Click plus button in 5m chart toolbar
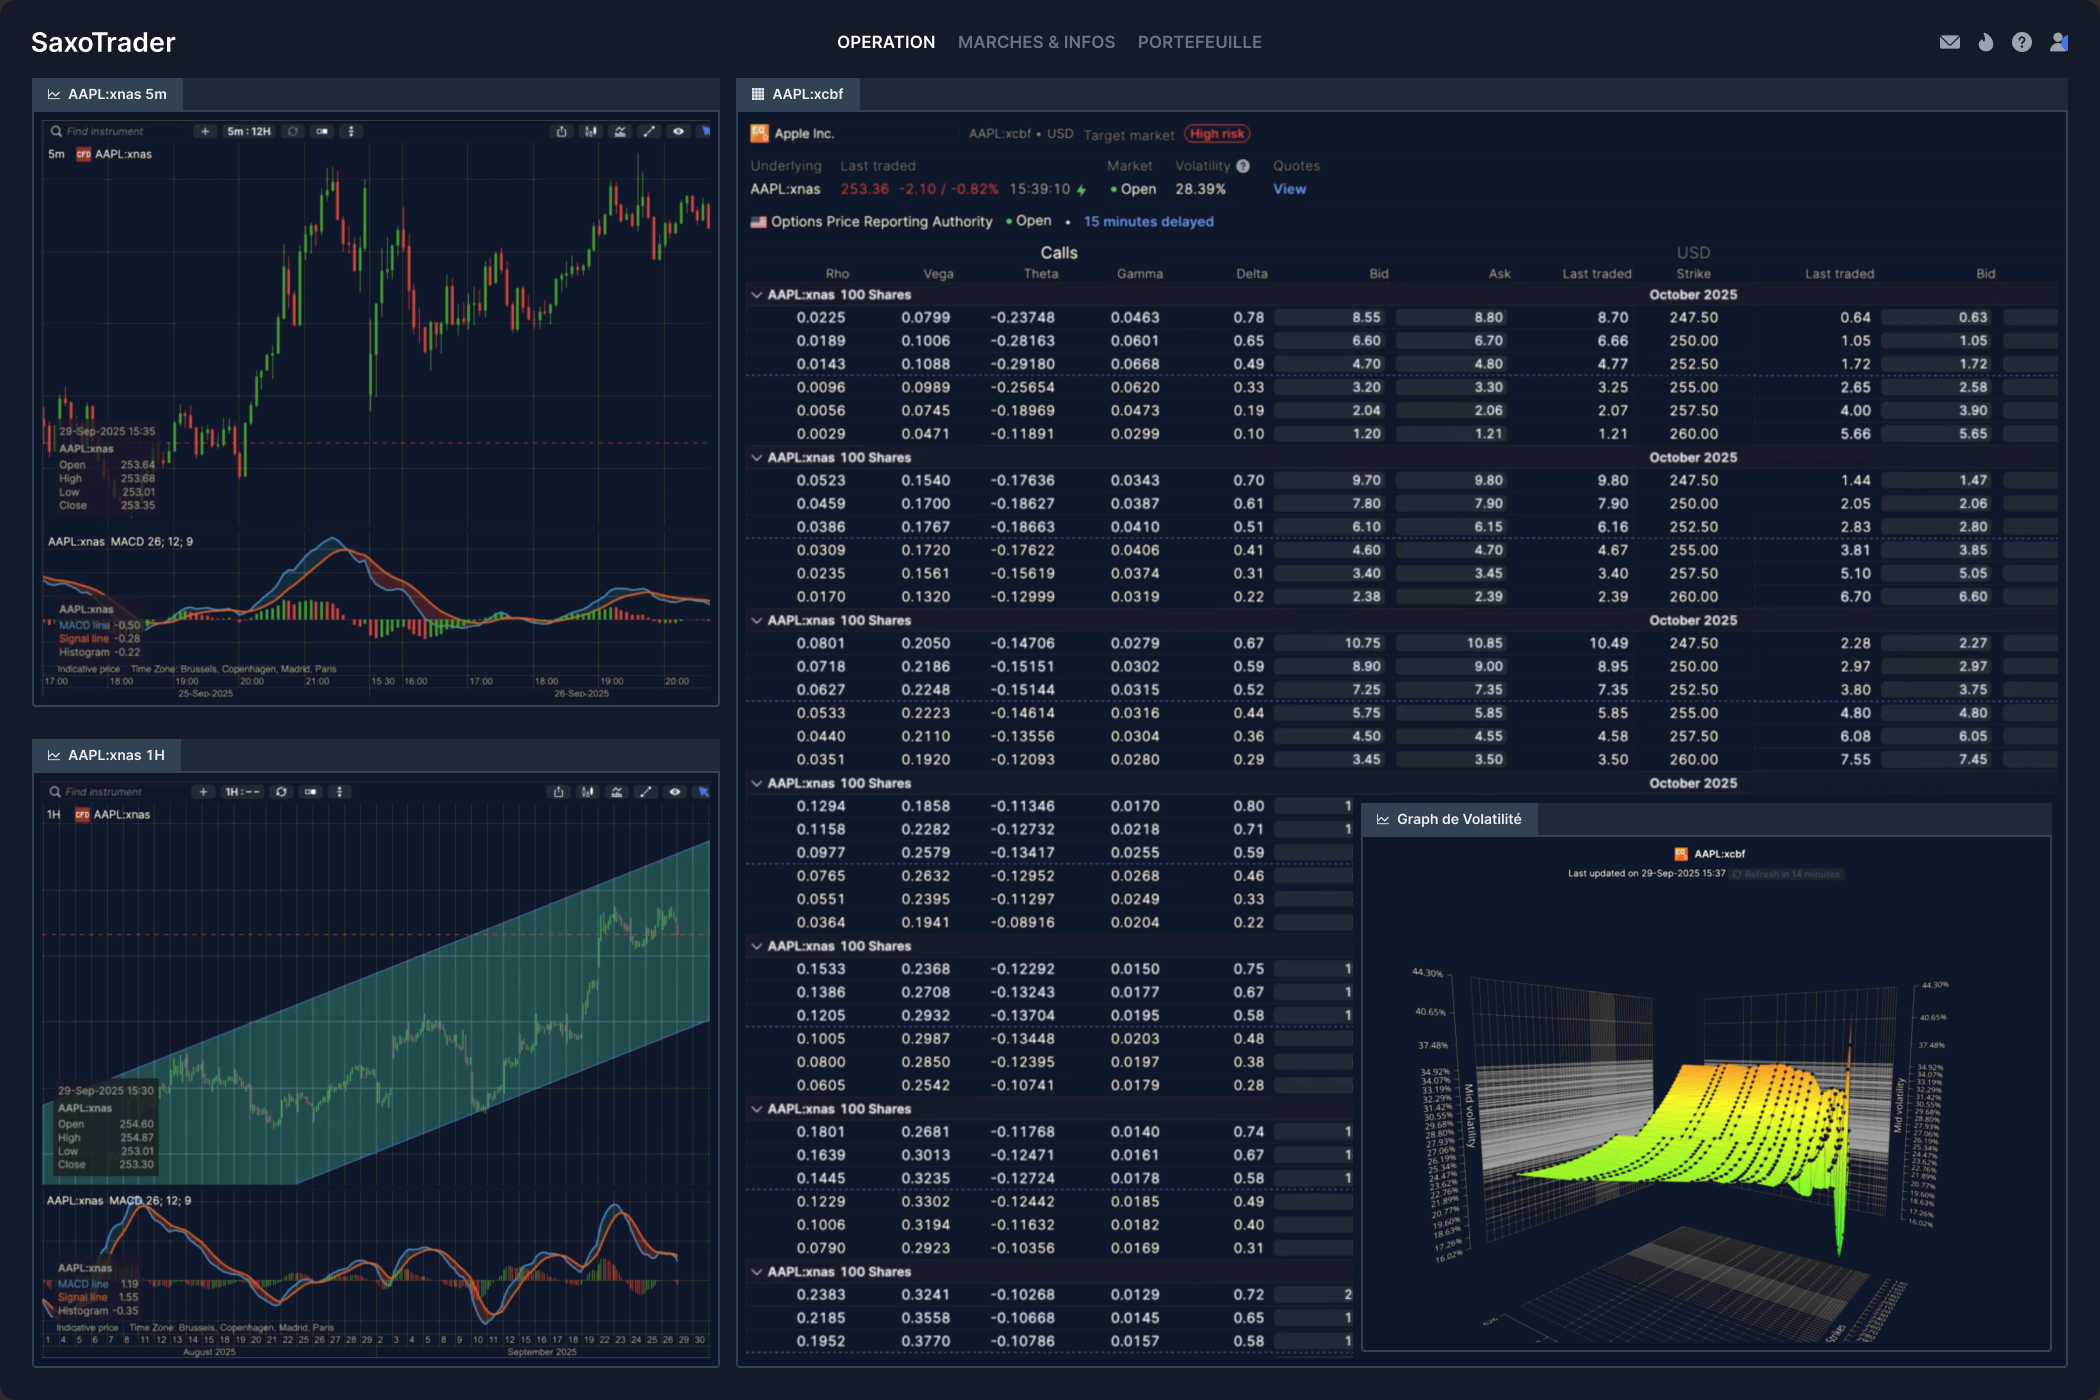2100x1400 pixels. pyautogui.click(x=205, y=131)
